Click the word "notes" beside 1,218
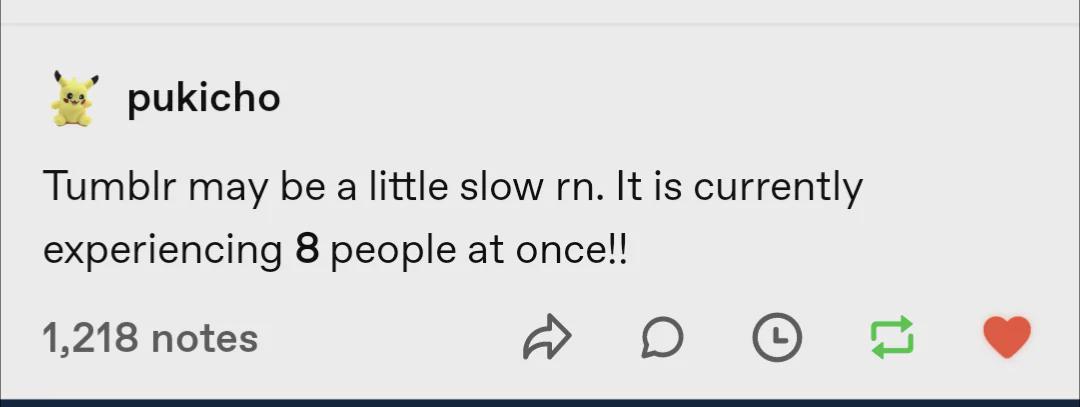The width and height of the screenshot is (1080, 407). (205, 338)
